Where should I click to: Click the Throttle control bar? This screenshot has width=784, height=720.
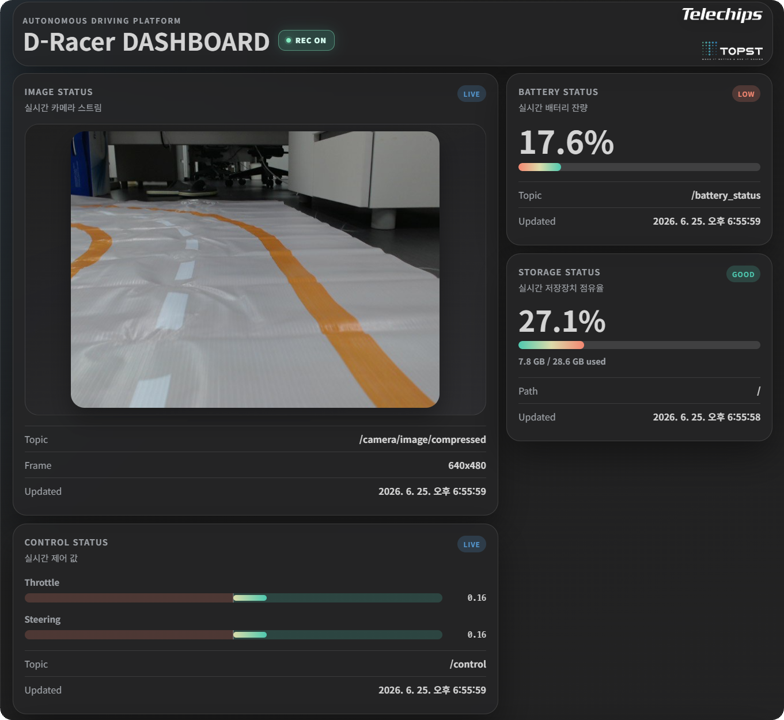coord(234,598)
